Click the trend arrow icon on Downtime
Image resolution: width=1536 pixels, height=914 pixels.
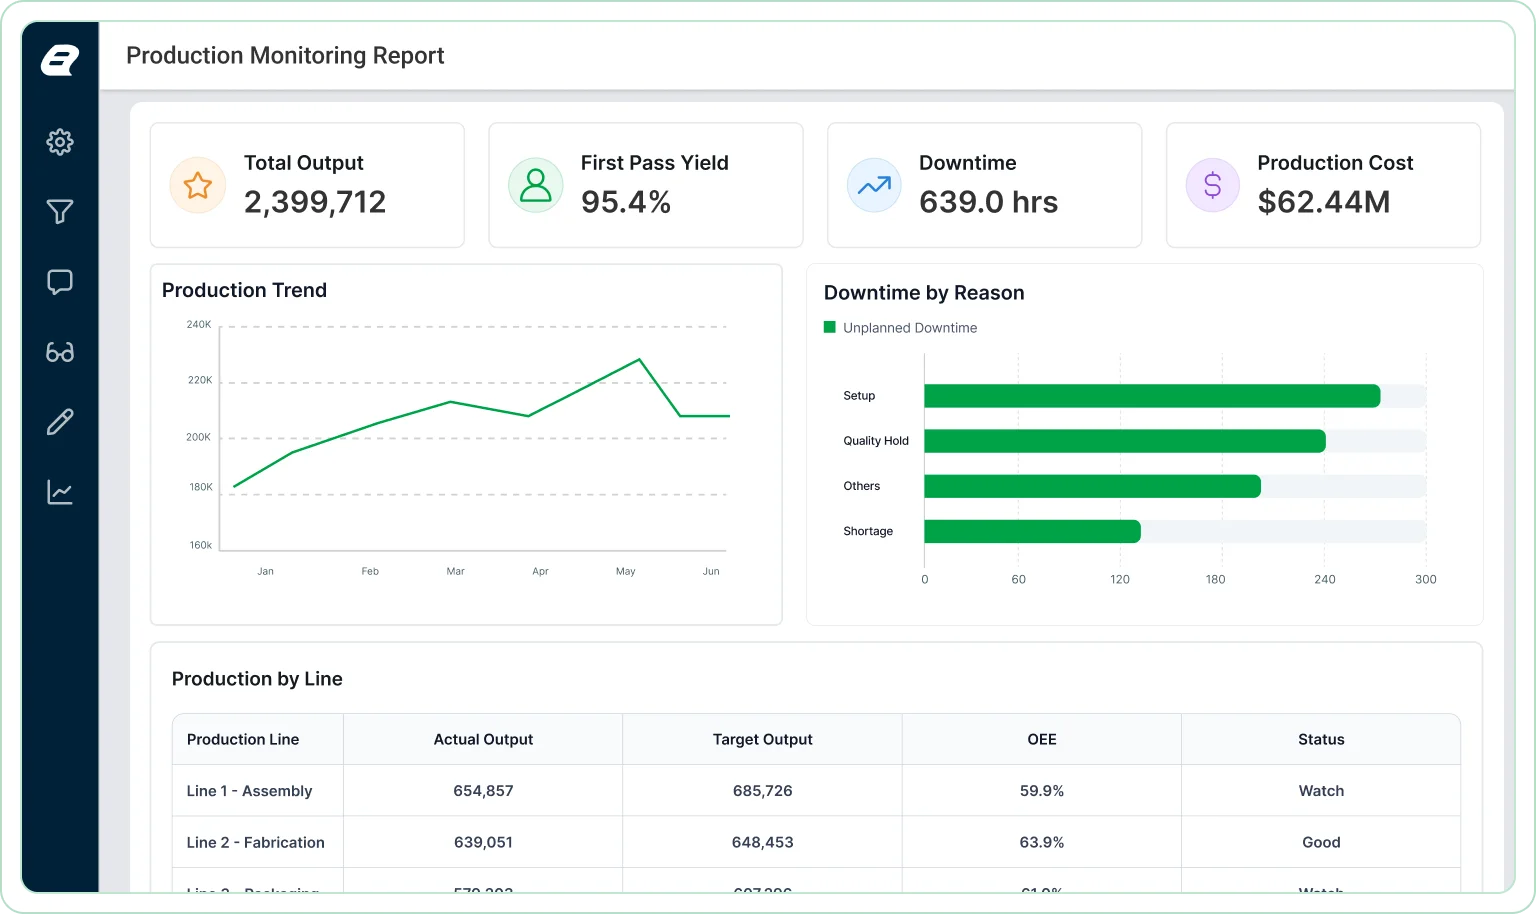[x=874, y=185]
